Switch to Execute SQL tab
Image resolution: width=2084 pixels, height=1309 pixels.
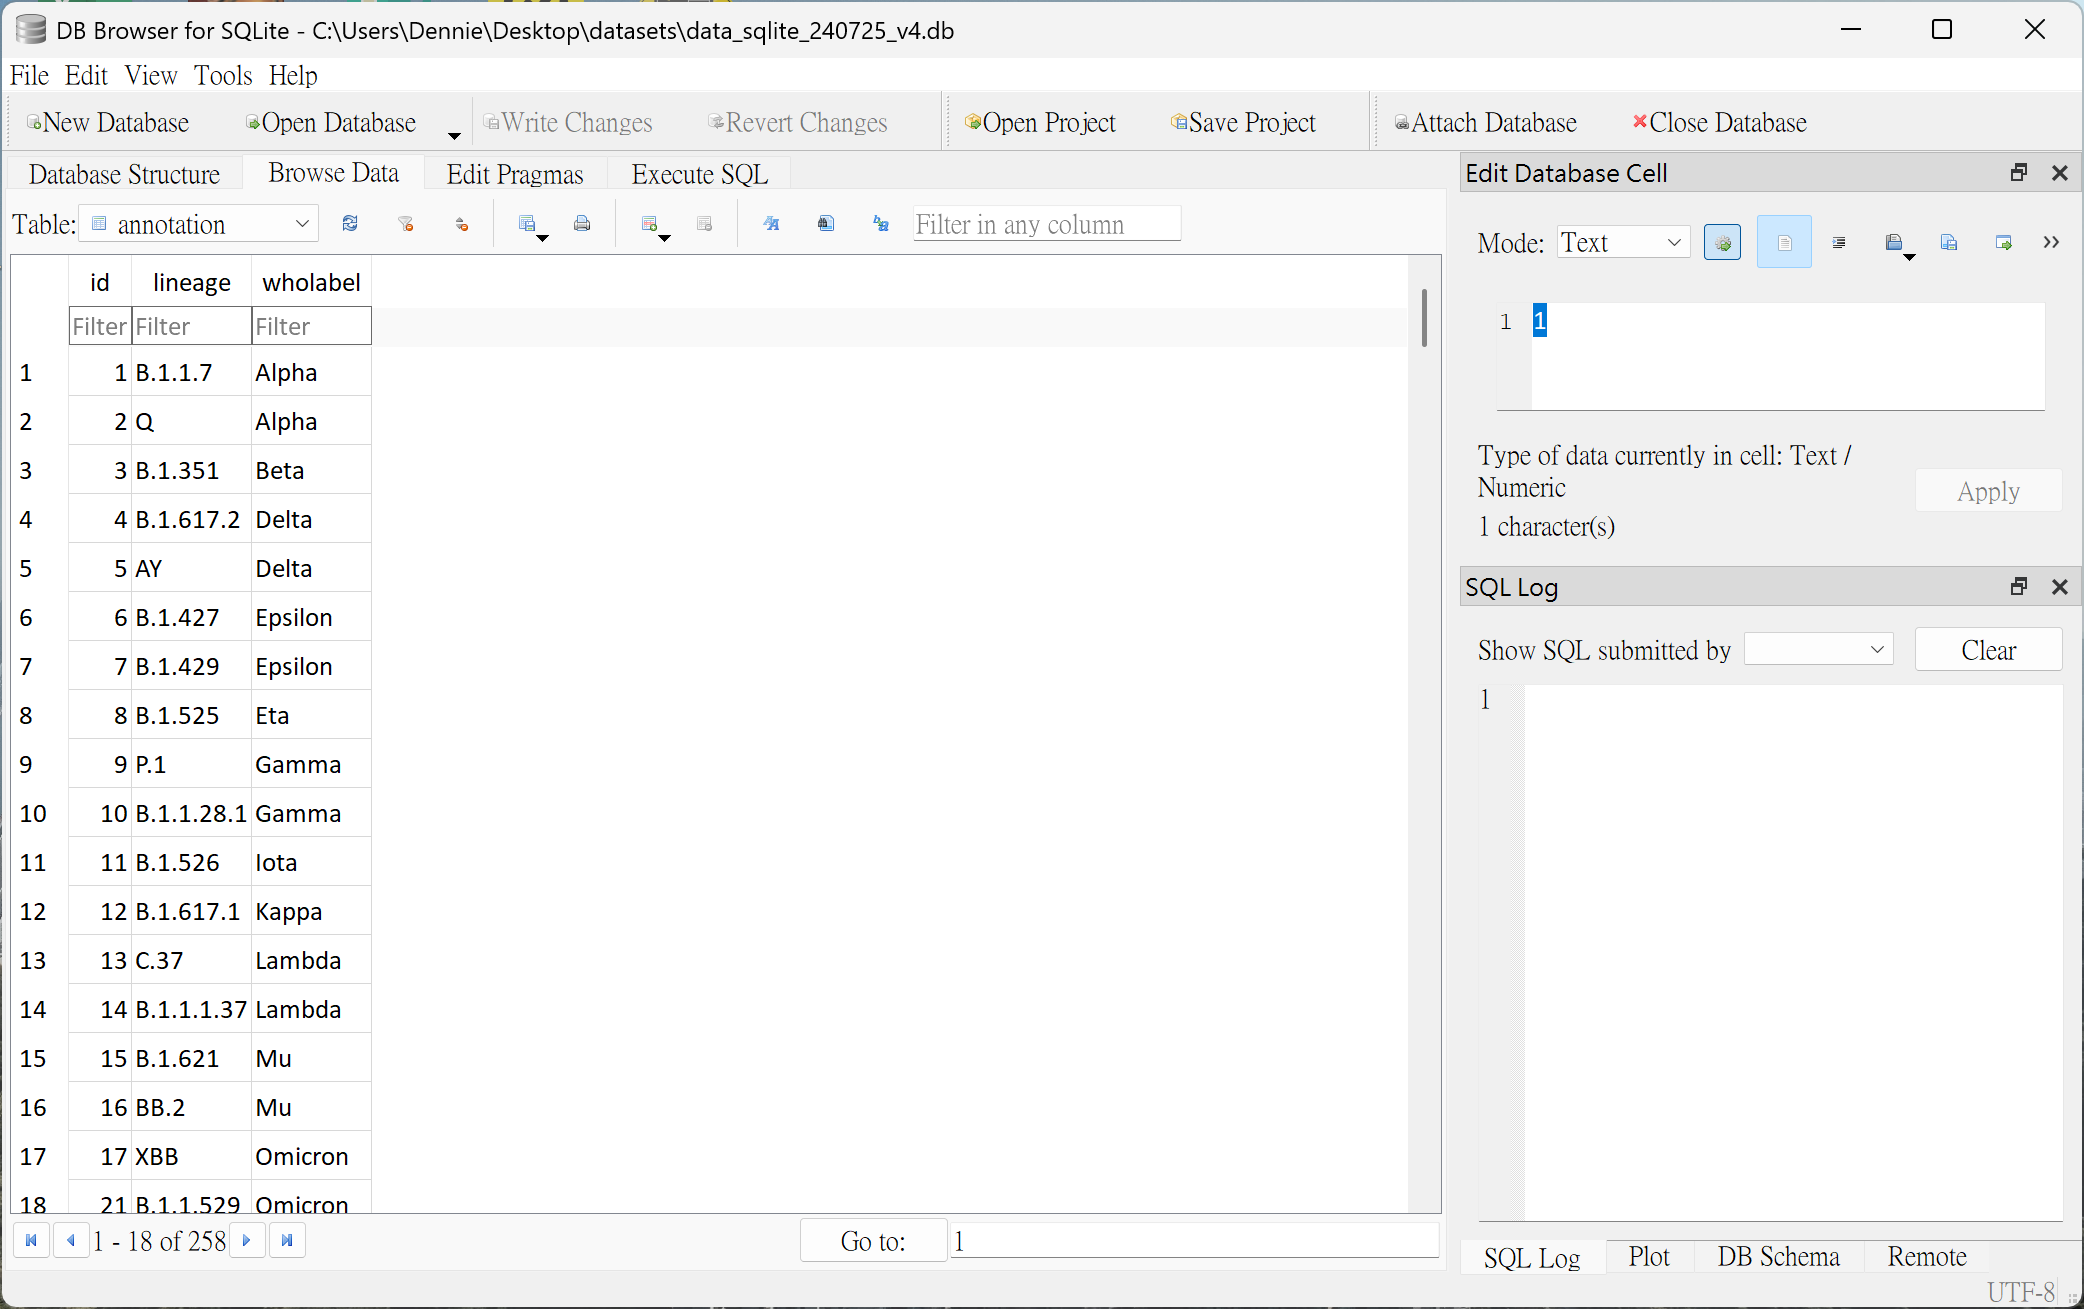pos(699,174)
